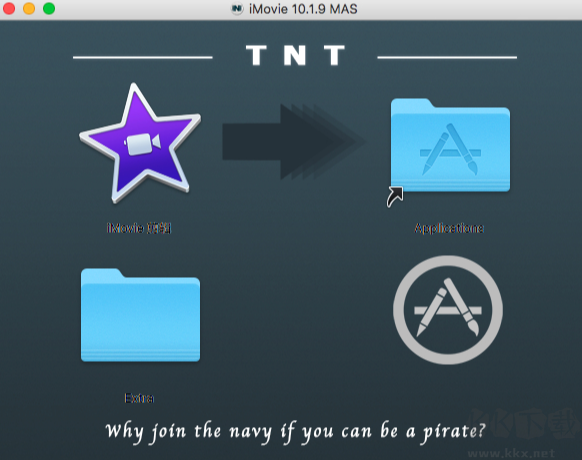Click the www.kkx.net watermark link

pyautogui.click(x=511, y=453)
